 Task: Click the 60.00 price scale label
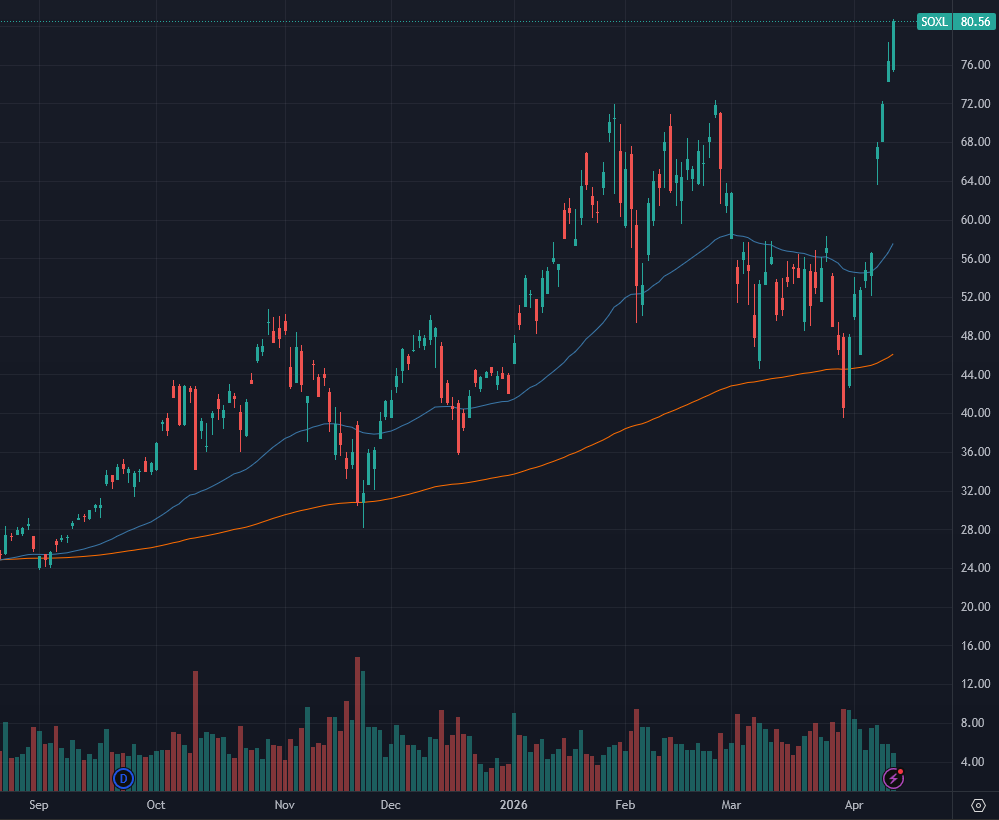click(975, 220)
